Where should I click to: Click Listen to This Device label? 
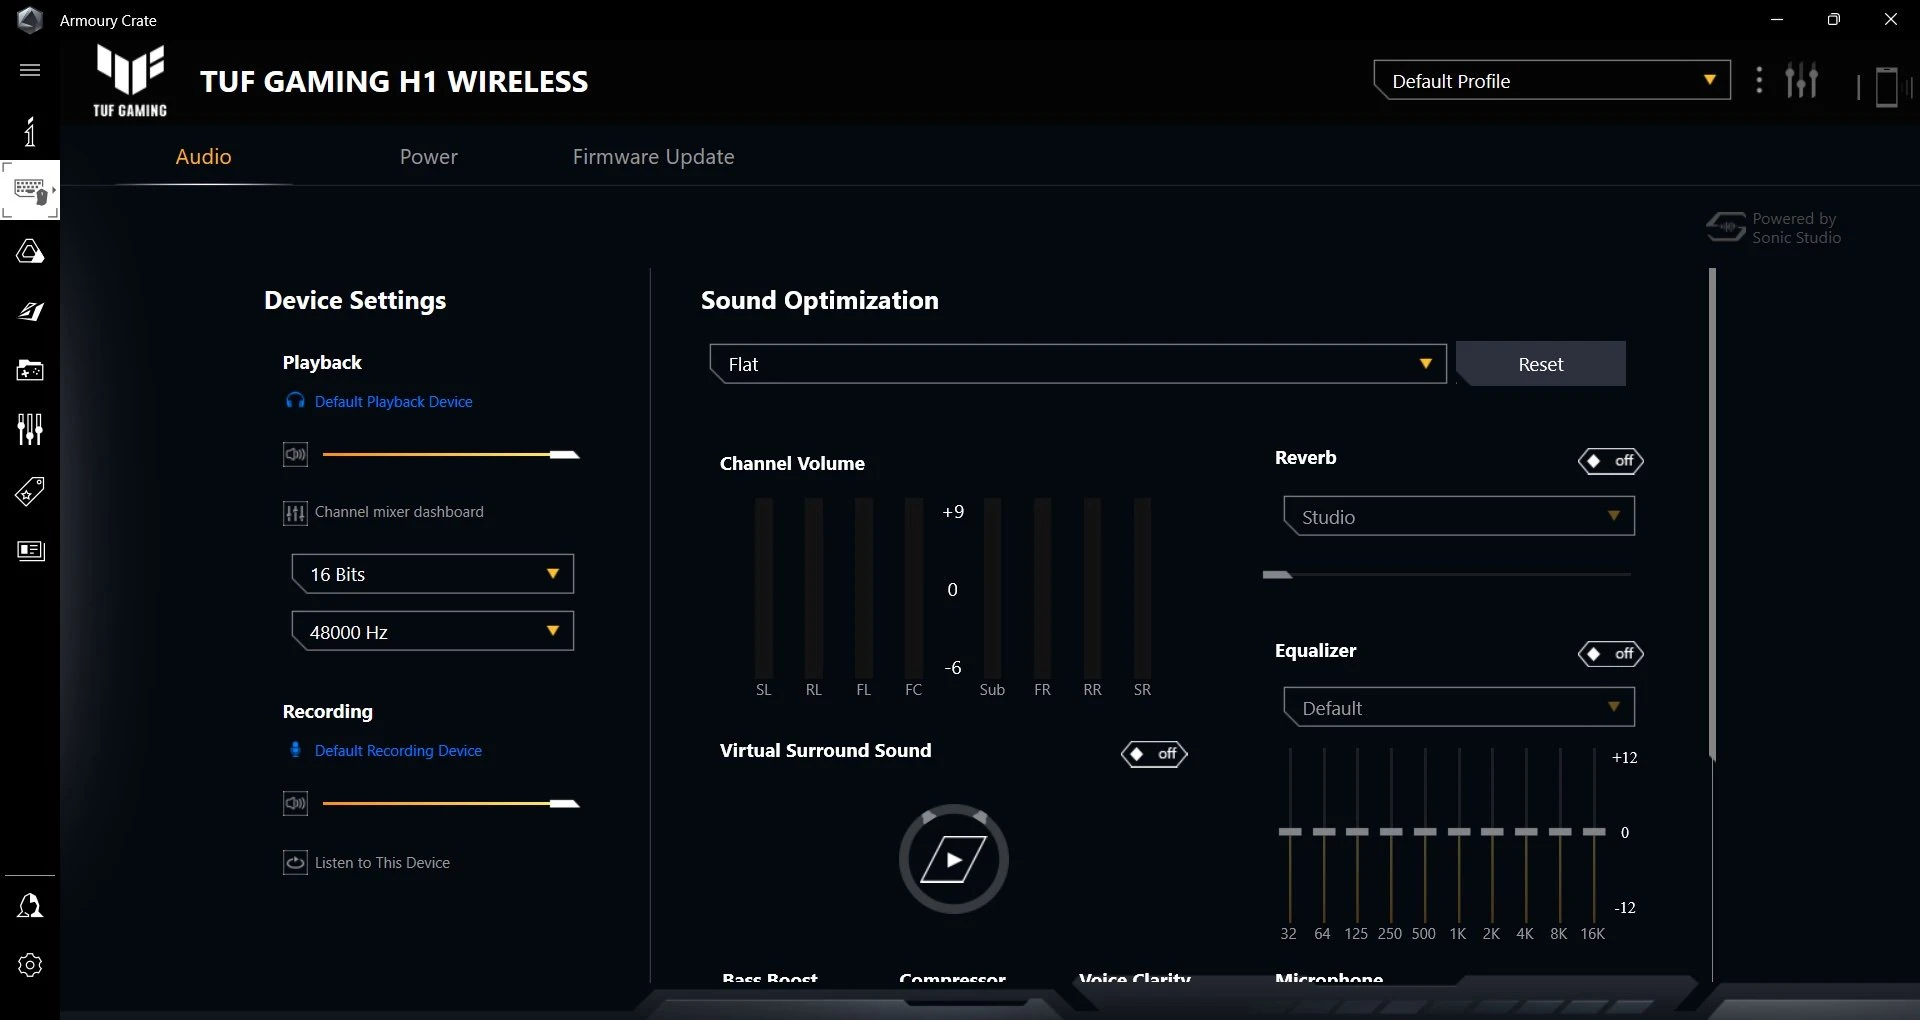382,863
